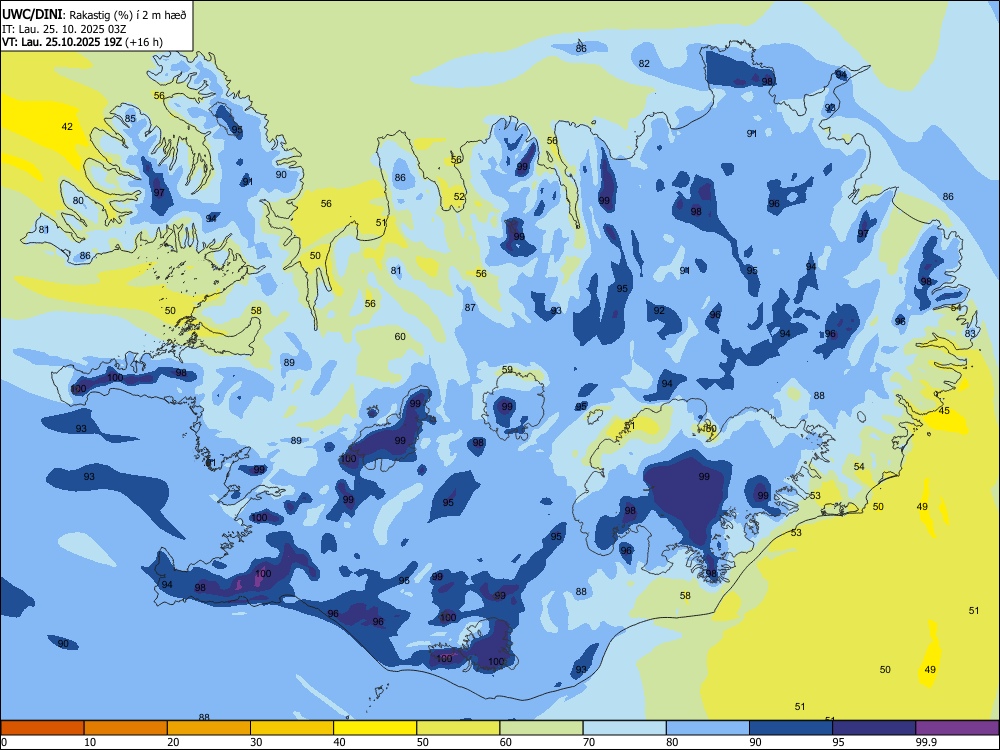
Task: Select the dark navy 95–99.9 legend swatch
Action: tap(874, 728)
